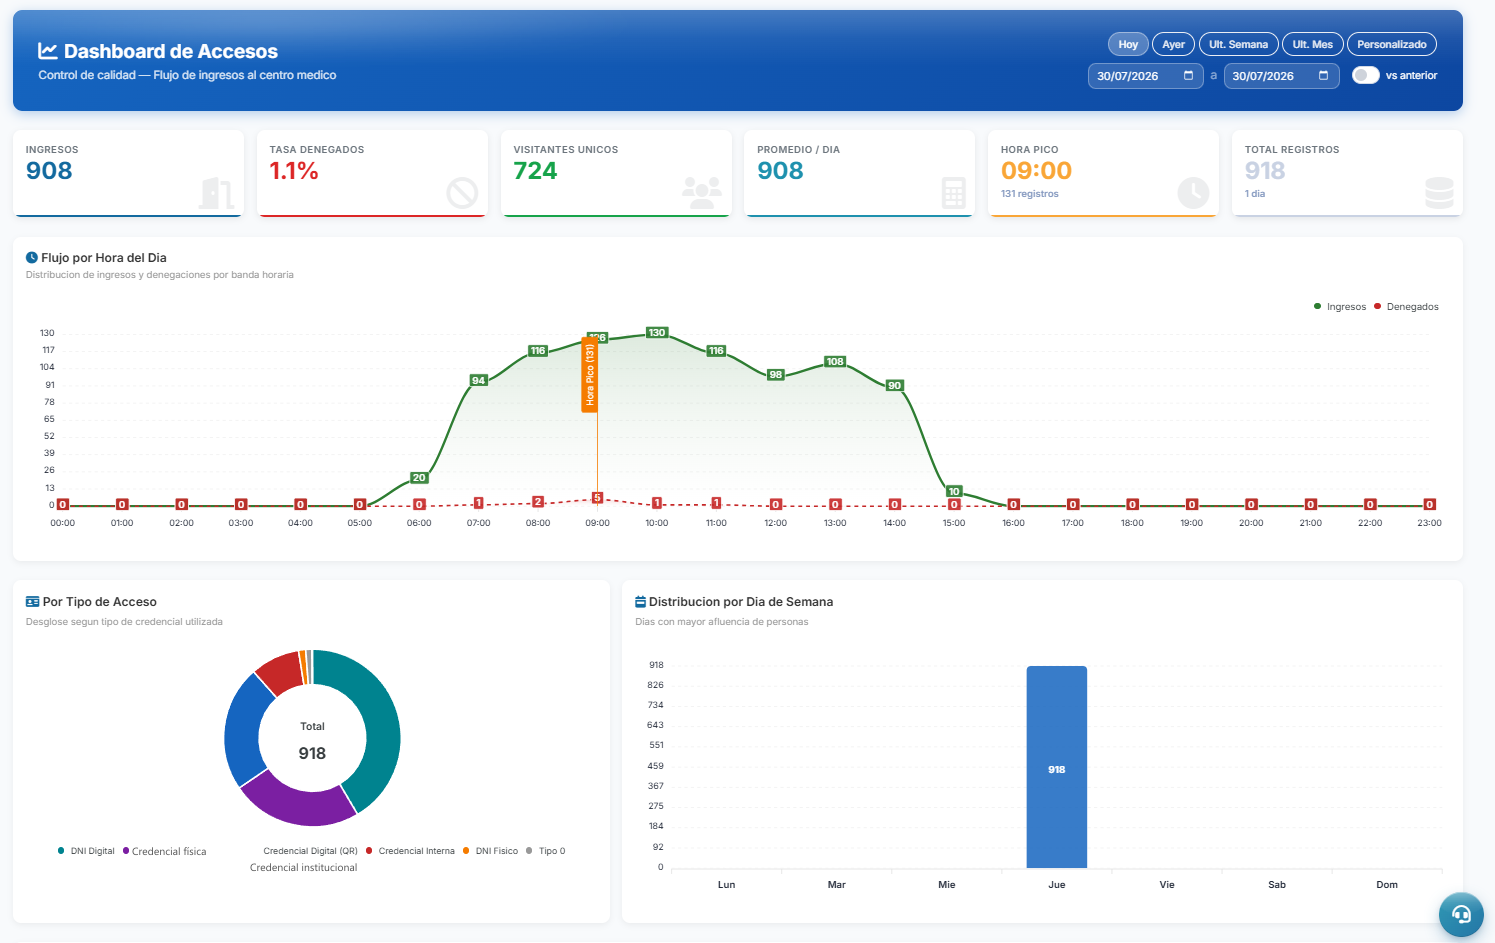The width and height of the screenshot is (1495, 943).
Task: Click the 'Credencial institucional' legend text
Action: (x=303, y=868)
